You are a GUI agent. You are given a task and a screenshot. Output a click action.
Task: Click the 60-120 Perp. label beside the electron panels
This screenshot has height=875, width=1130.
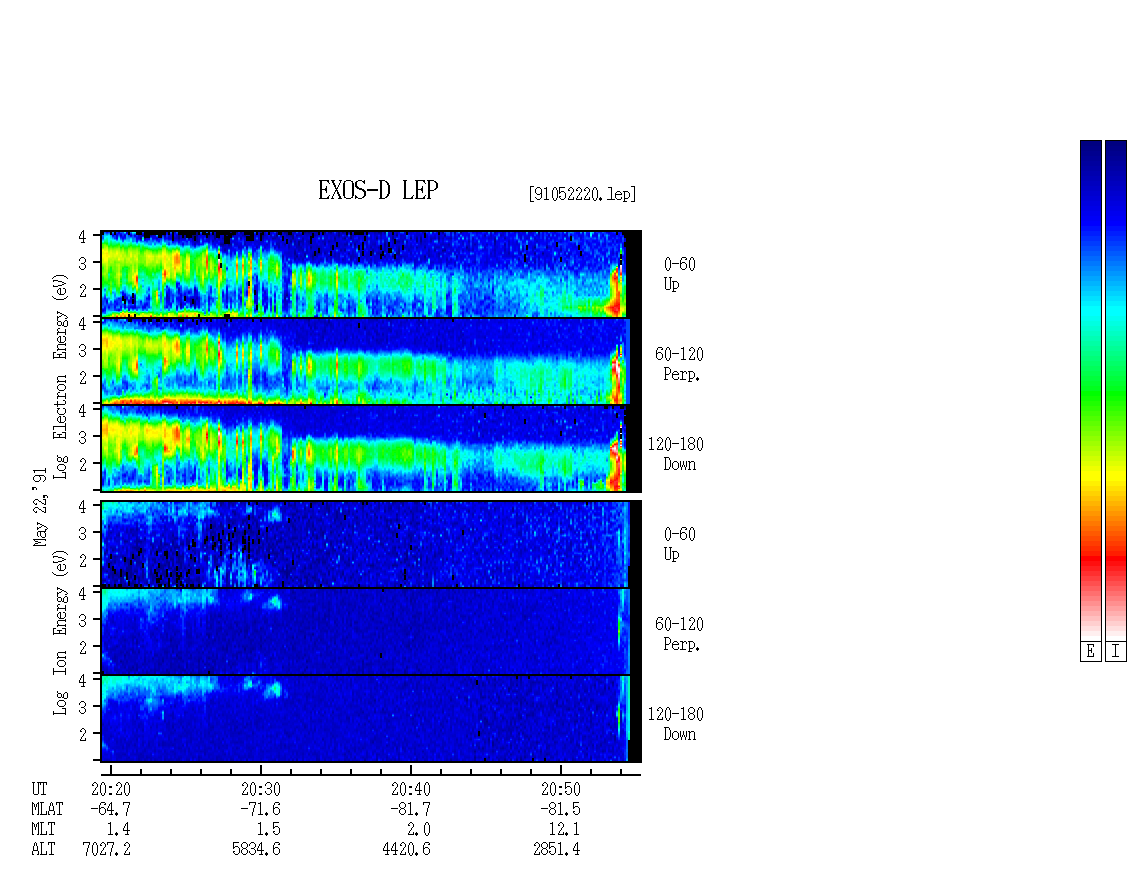679,364
